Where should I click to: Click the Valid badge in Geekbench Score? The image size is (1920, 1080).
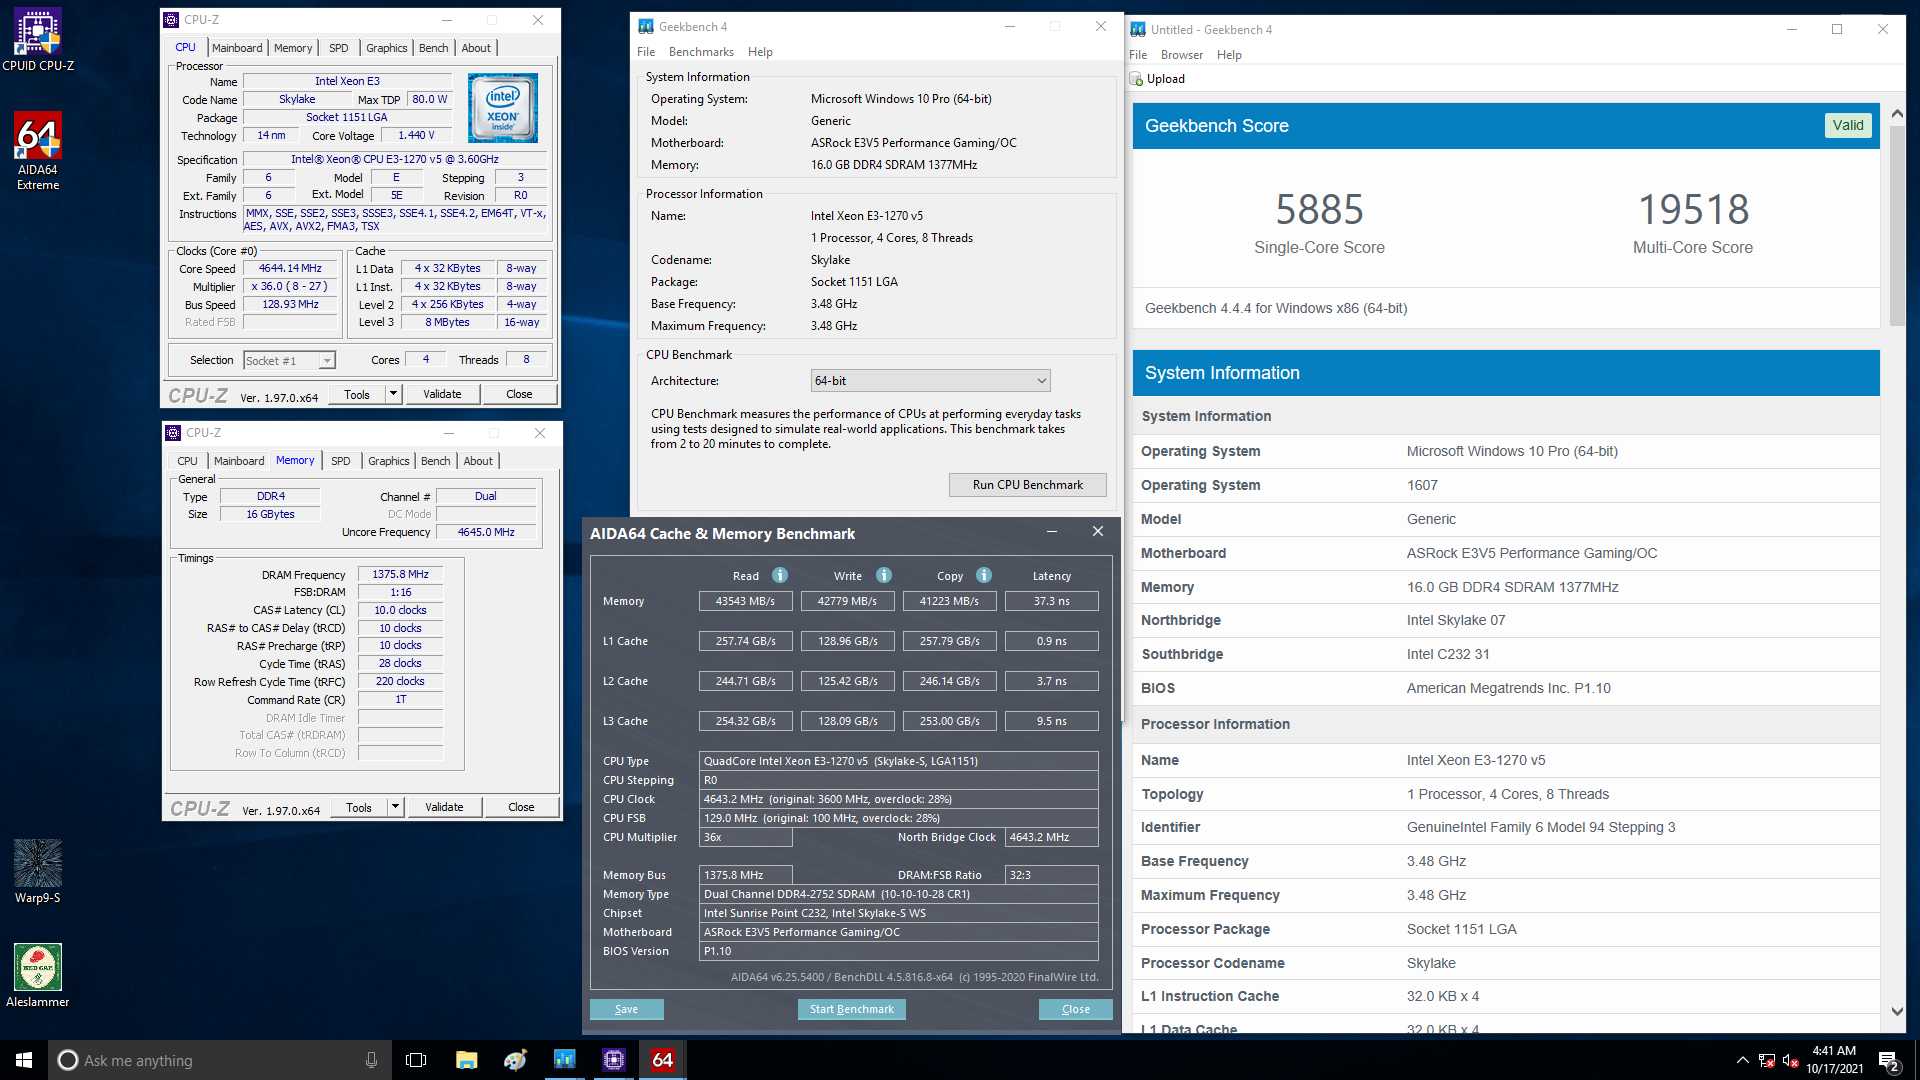tap(1847, 125)
